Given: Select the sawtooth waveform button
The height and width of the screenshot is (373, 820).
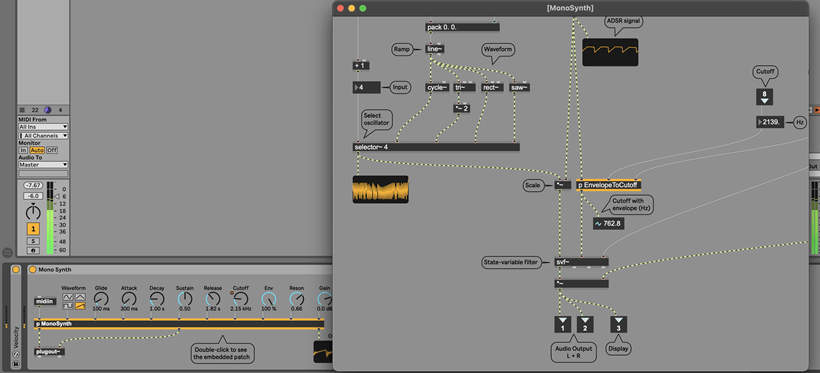Looking at the screenshot, I should 80,307.
